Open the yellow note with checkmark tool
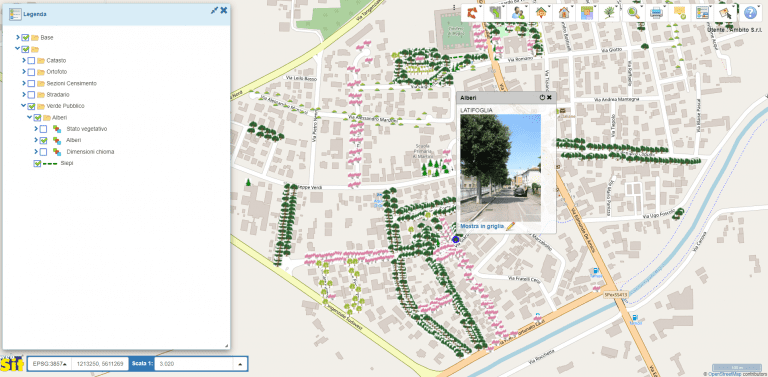 679,13
